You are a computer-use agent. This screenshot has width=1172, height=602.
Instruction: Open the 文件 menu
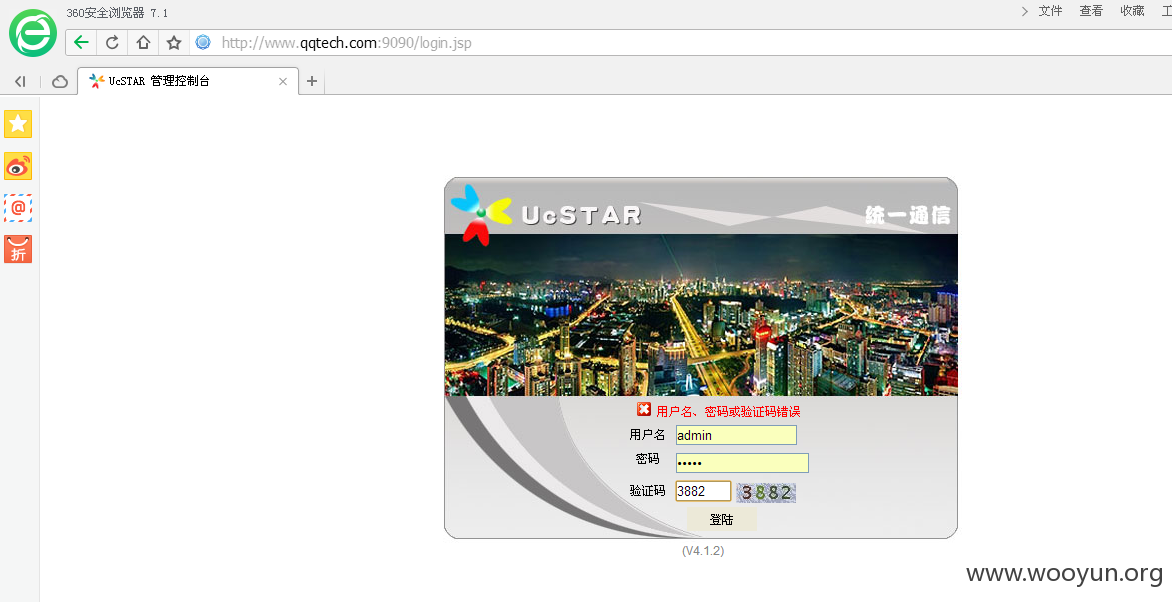[1050, 11]
